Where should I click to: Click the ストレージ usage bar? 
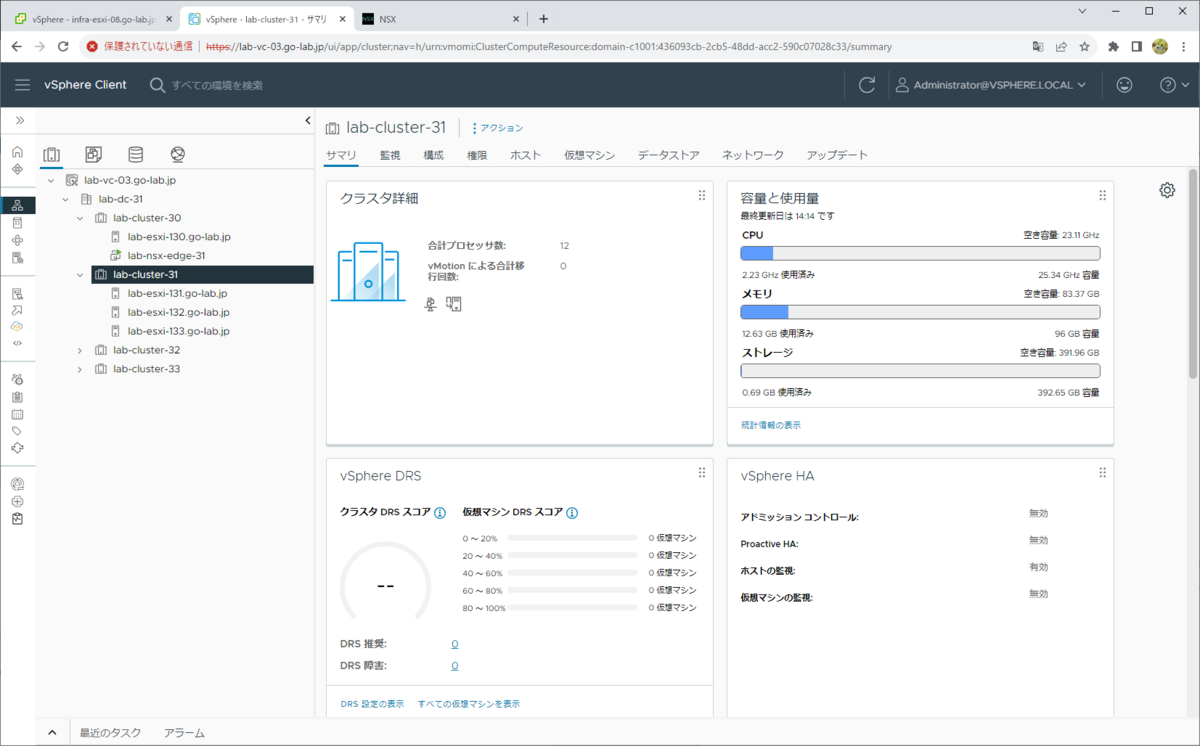click(920, 371)
